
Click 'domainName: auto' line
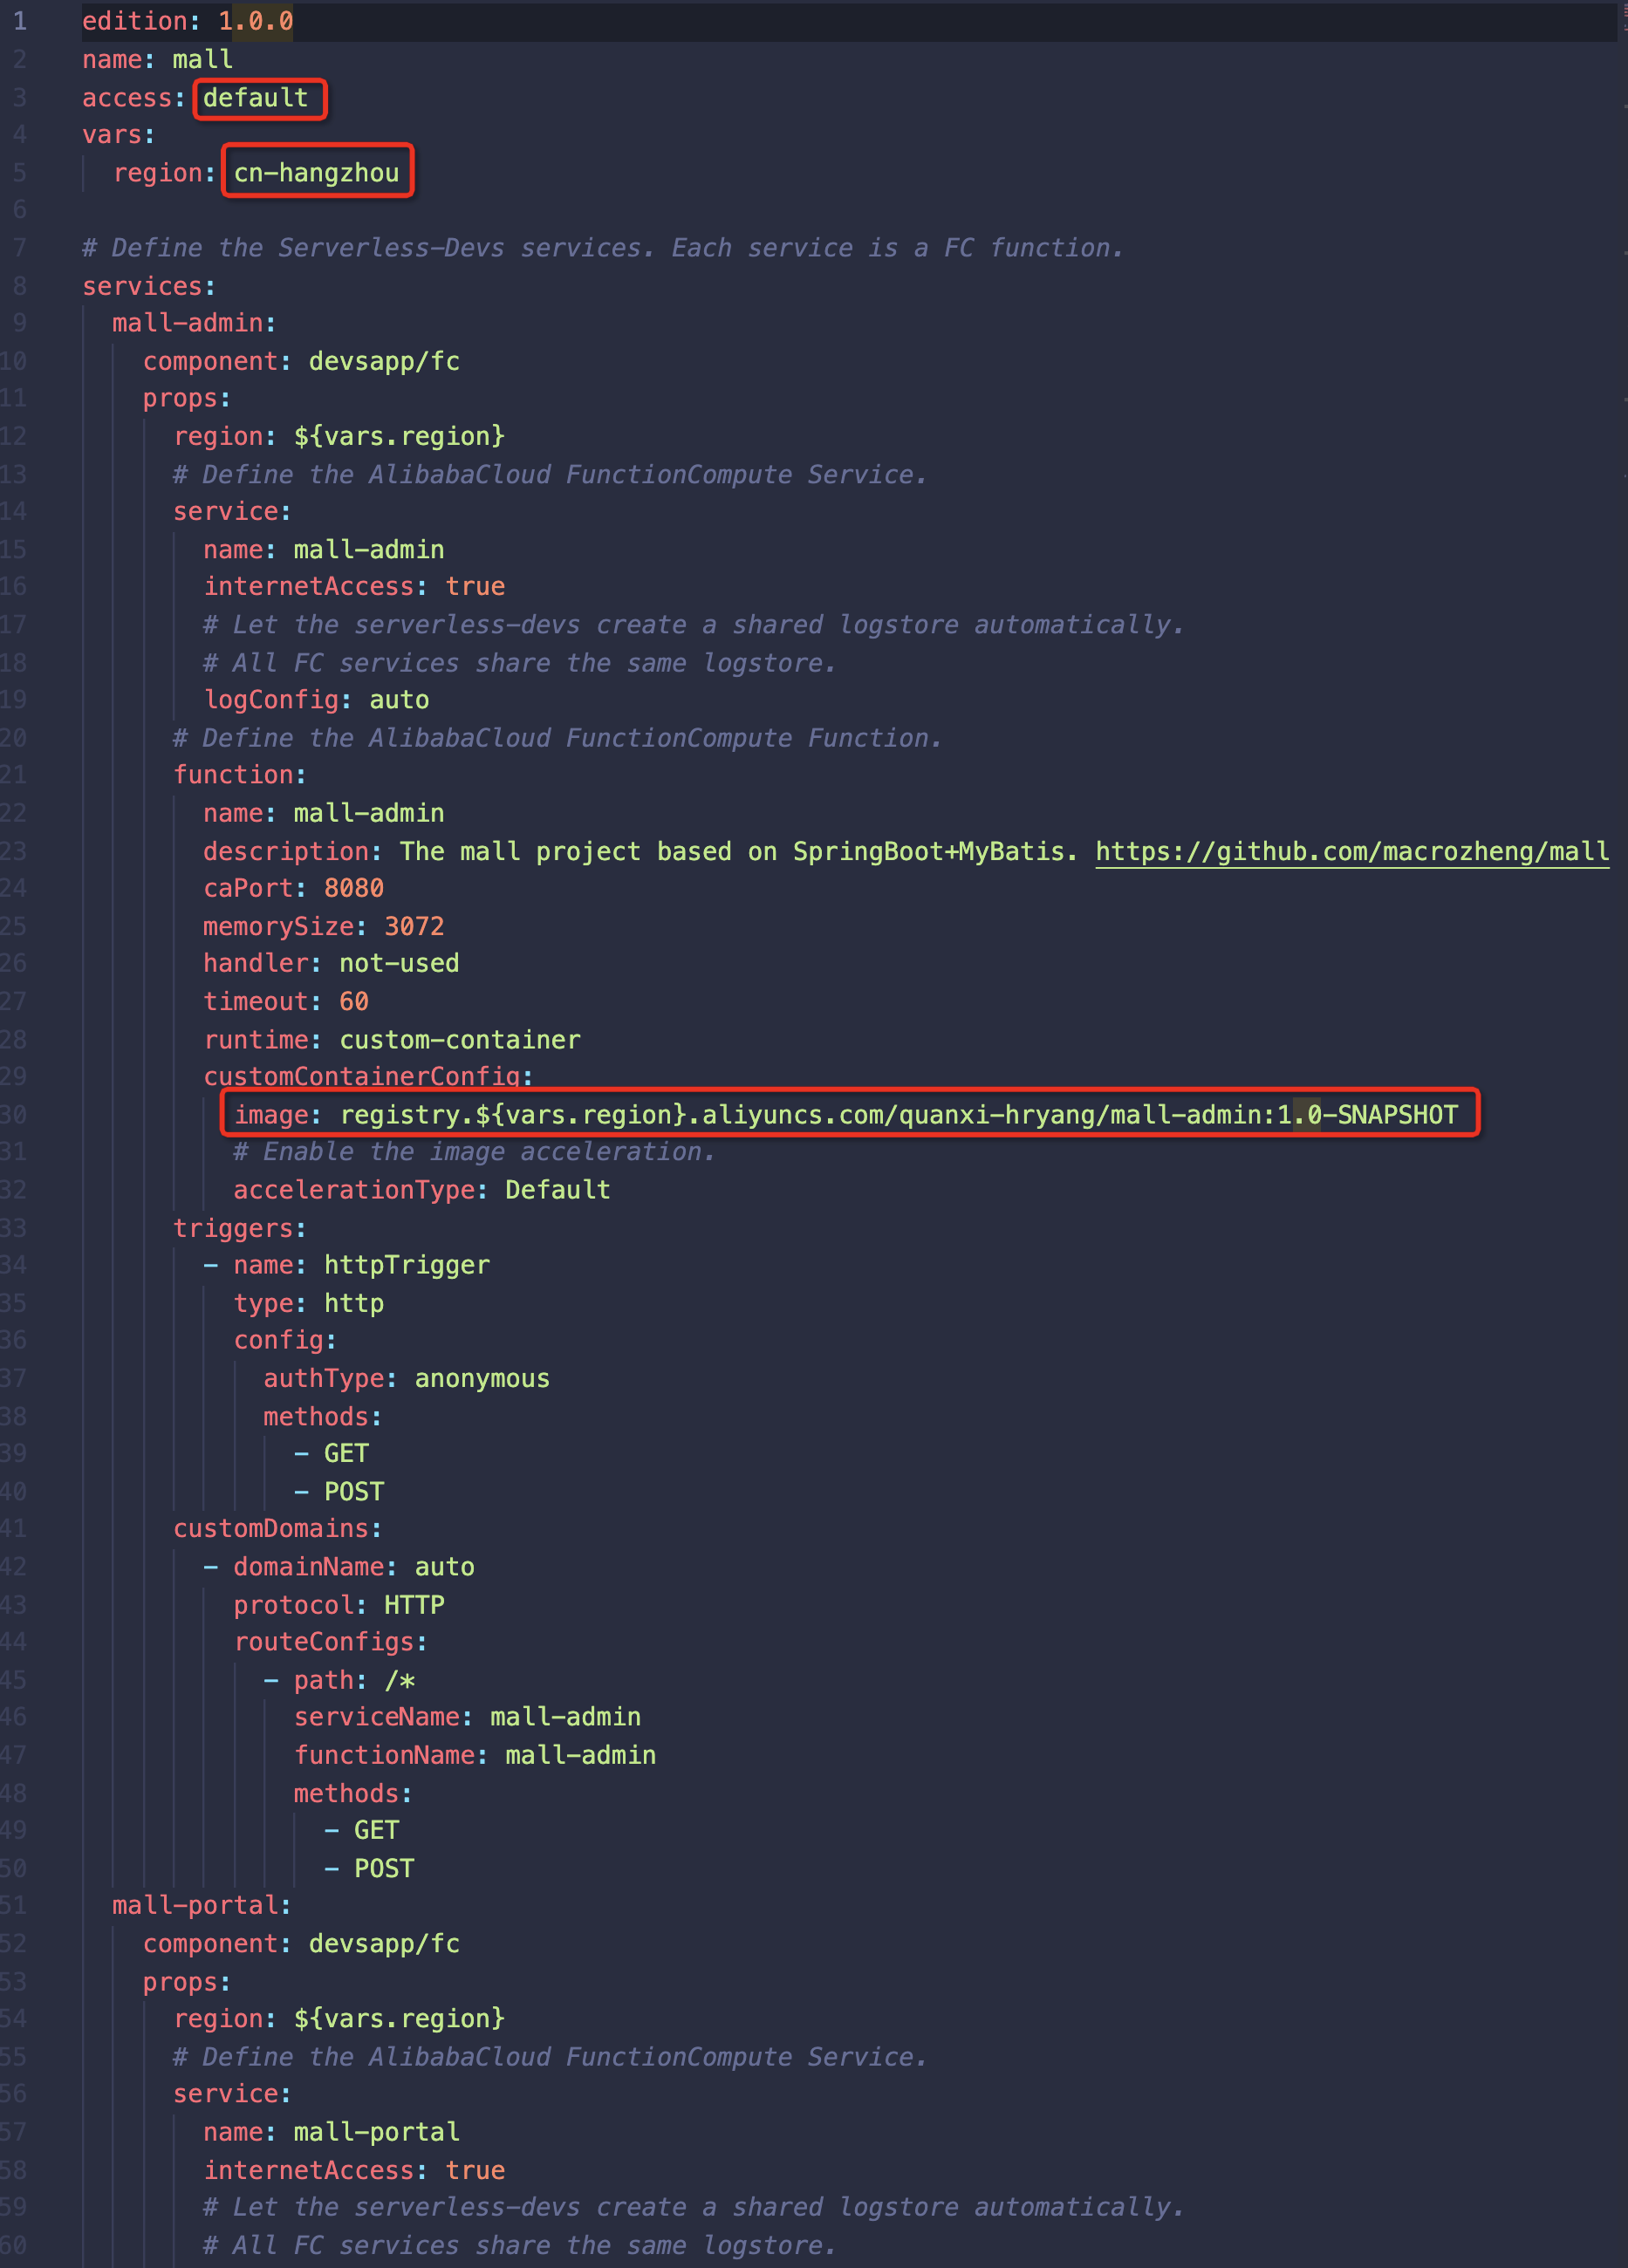(x=353, y=1566)
